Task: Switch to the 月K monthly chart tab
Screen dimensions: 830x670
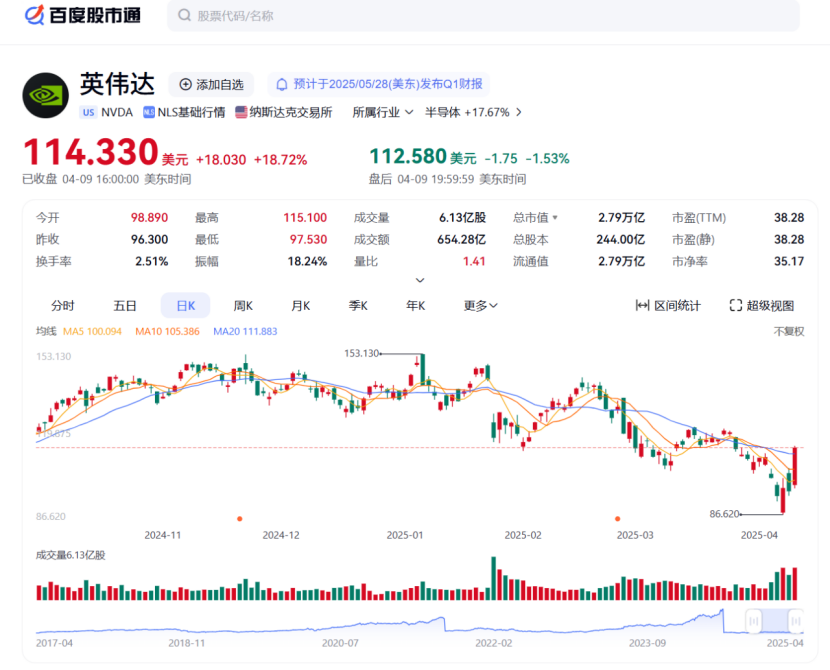Action: point(300,305)
